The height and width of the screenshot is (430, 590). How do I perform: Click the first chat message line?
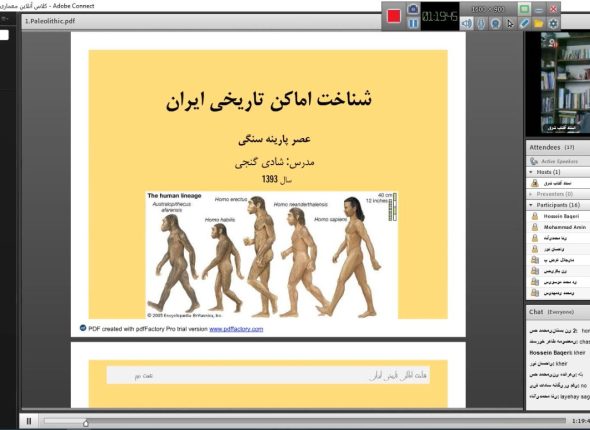pyautogui.click(x=560, y=331)
